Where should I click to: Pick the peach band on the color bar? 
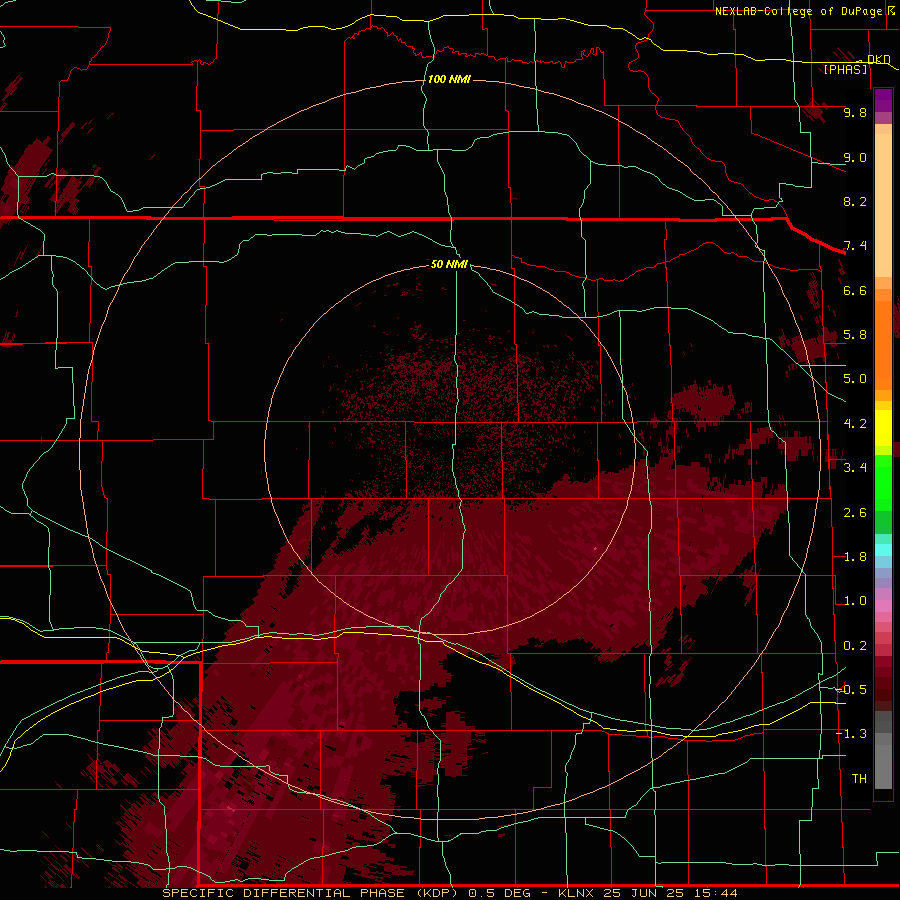(x=883, y=205)
